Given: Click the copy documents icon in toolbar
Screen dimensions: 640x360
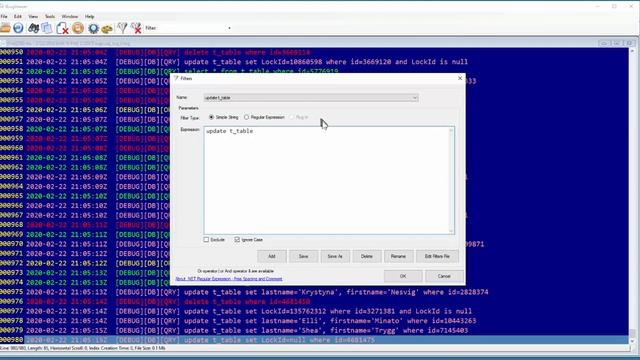Looking at the screenshot, I should (47, 28).
